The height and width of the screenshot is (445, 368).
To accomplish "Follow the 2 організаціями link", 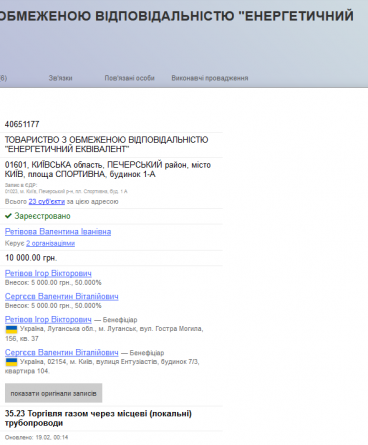I will click(x=50, y=243).
